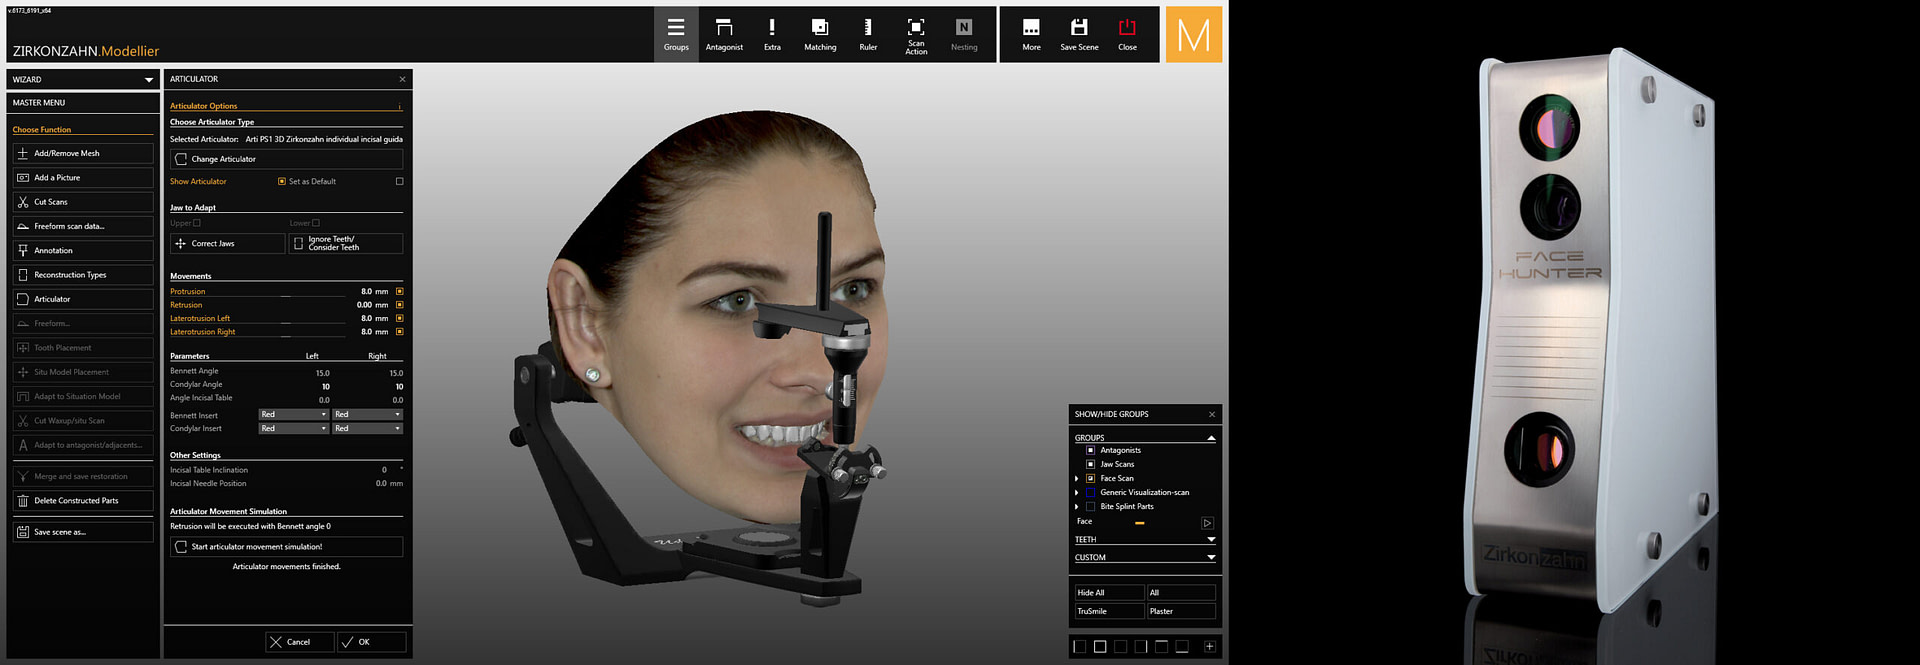1920x665 pixels.
Task: Click Cancel in Articulator panel
Action: (x=300, y=642)
